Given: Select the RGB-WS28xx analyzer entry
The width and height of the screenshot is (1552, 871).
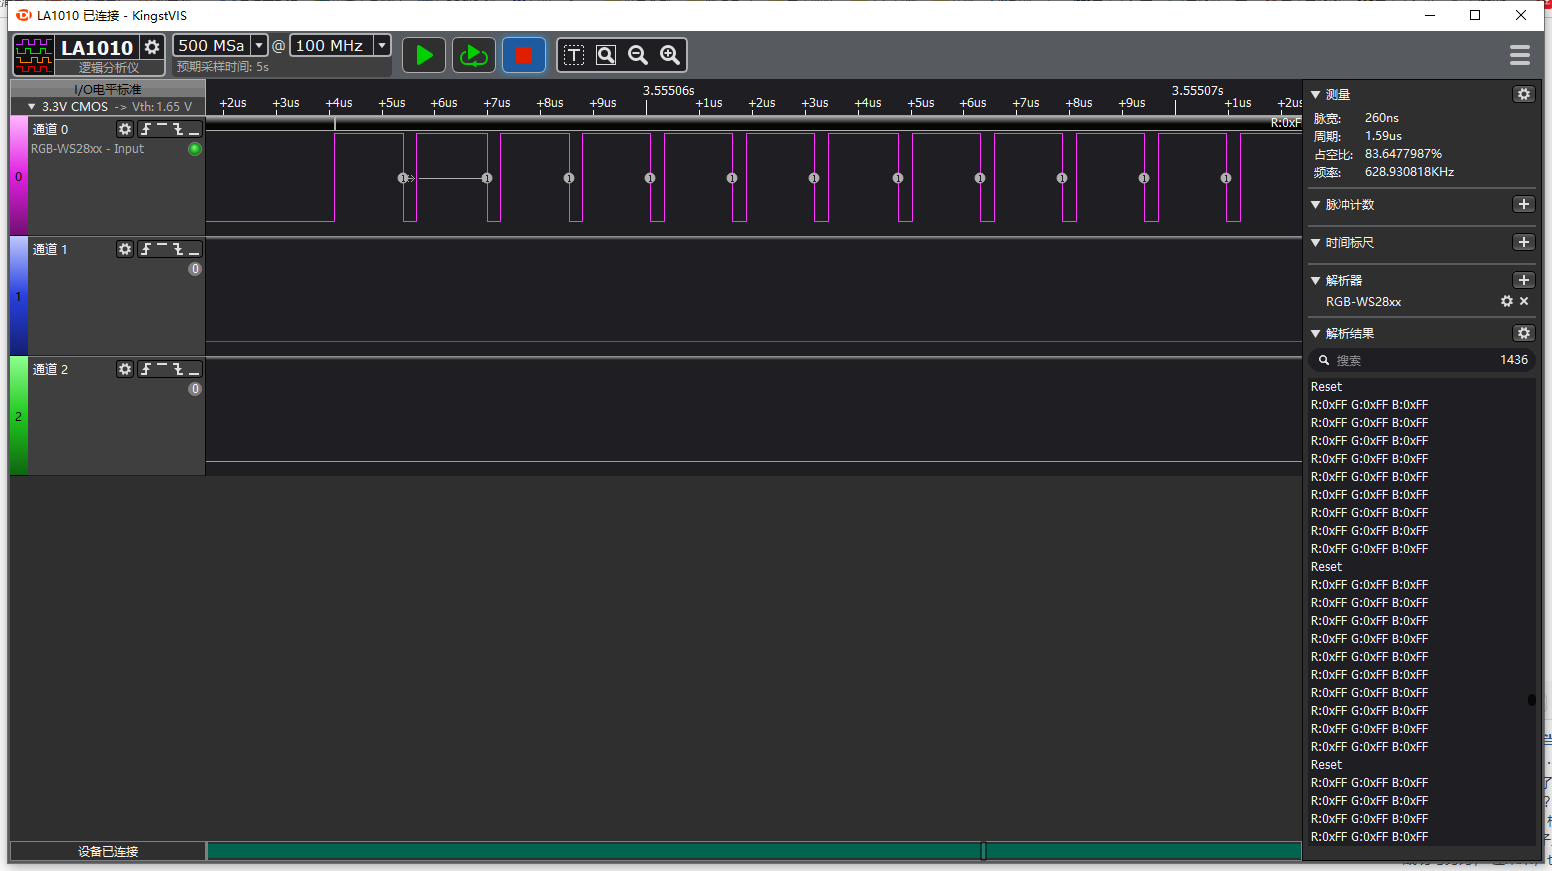Looking at the screenshot, I should [x=1363, y=301].
